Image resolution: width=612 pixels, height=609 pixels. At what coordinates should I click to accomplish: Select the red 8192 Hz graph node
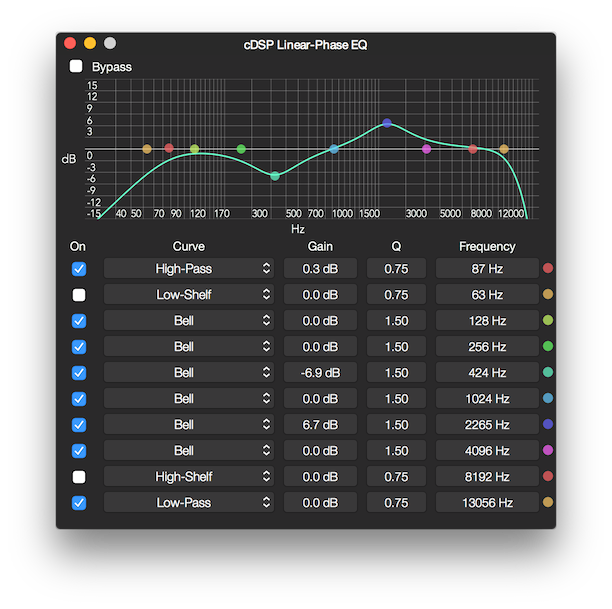(x=473, y=149)
